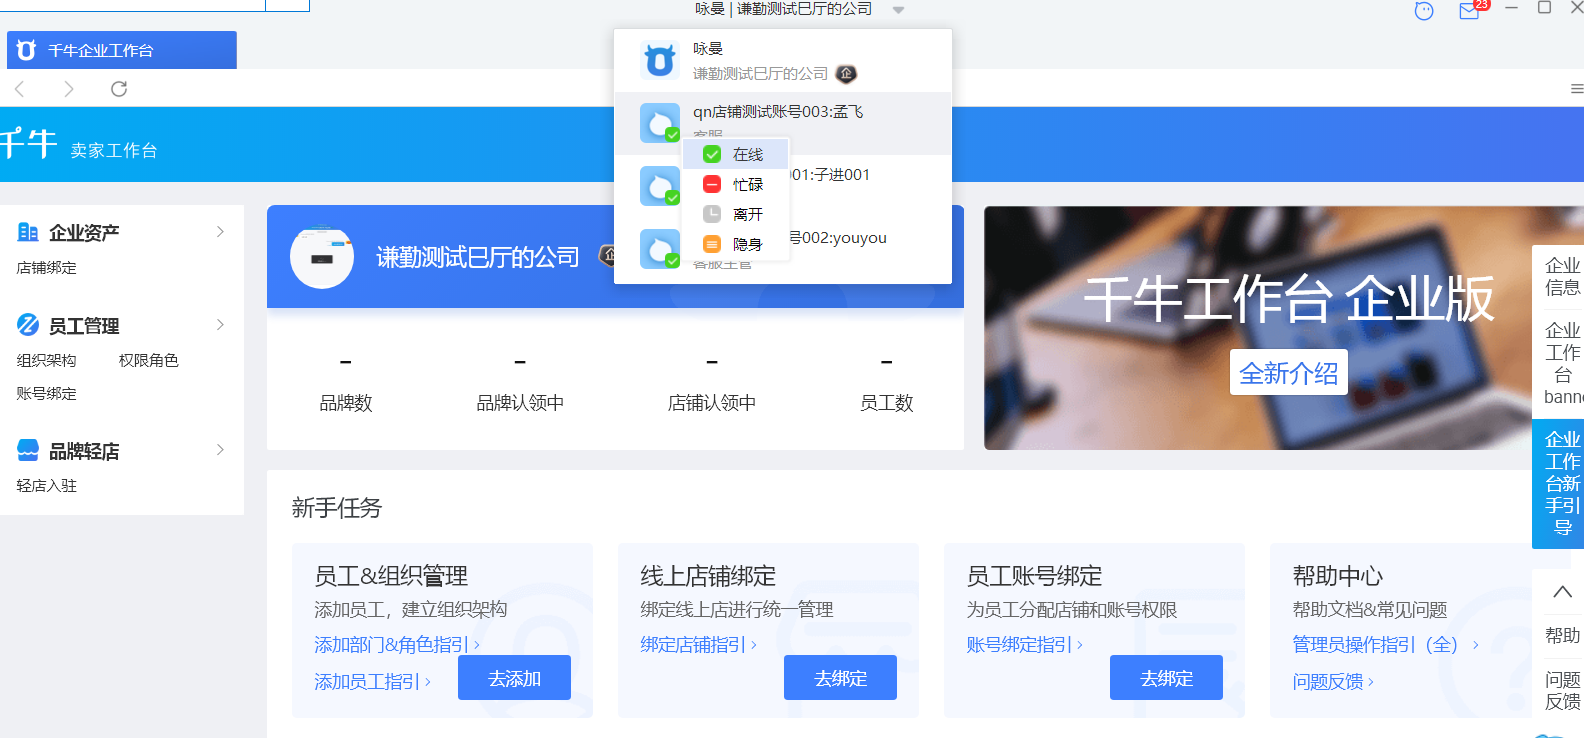Click the 企业资产 building icon
Screen dimensions: 1584x738
point(28,232)
